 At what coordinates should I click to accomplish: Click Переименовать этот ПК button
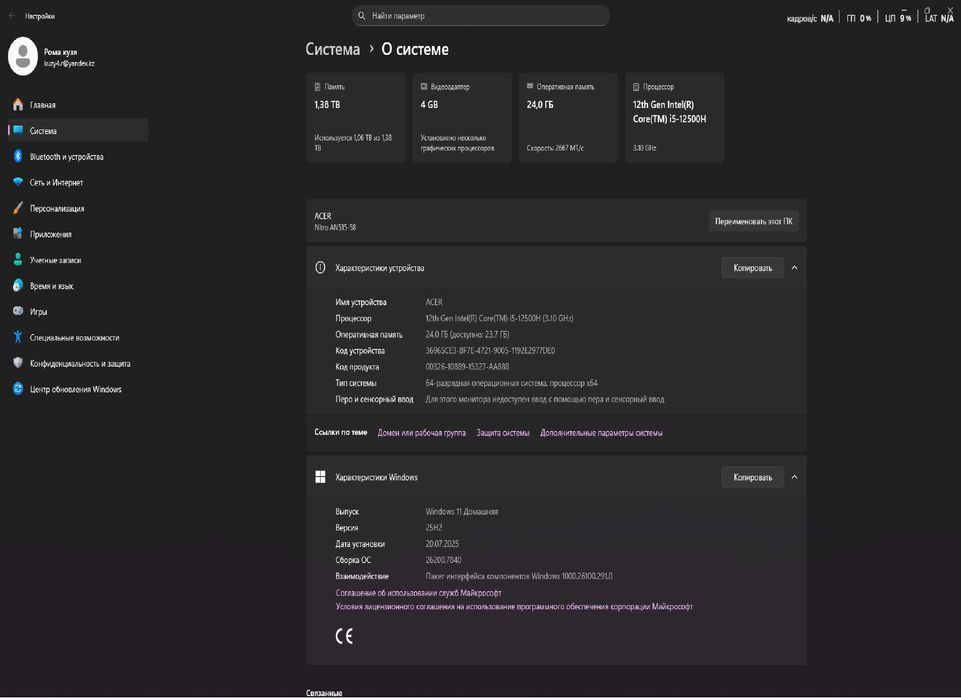coord(753,221)
